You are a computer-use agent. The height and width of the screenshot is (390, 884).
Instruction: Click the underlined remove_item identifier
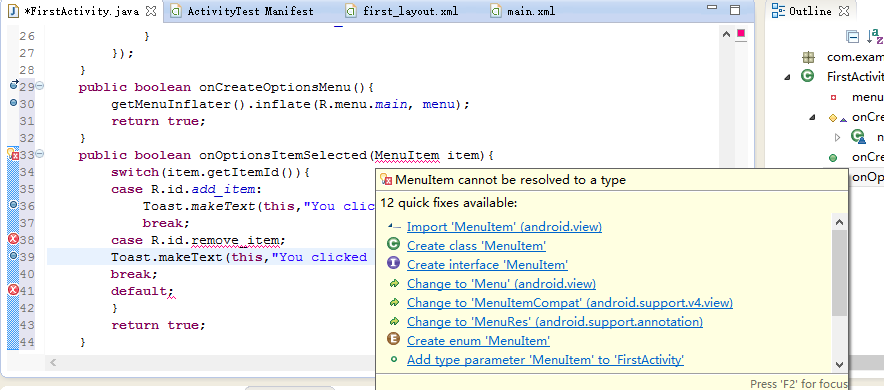[235, 241]
